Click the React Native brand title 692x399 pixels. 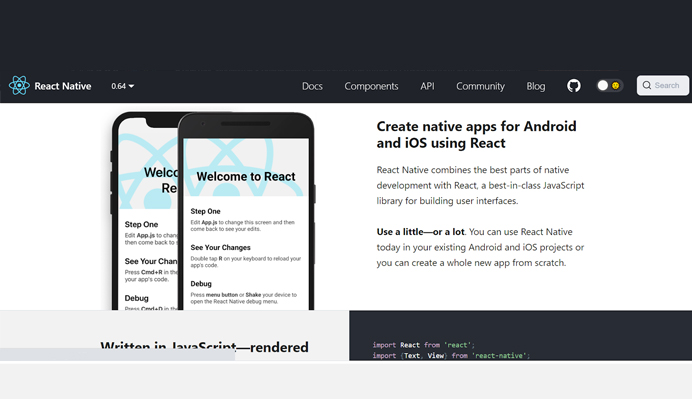(x=63, y=86)
